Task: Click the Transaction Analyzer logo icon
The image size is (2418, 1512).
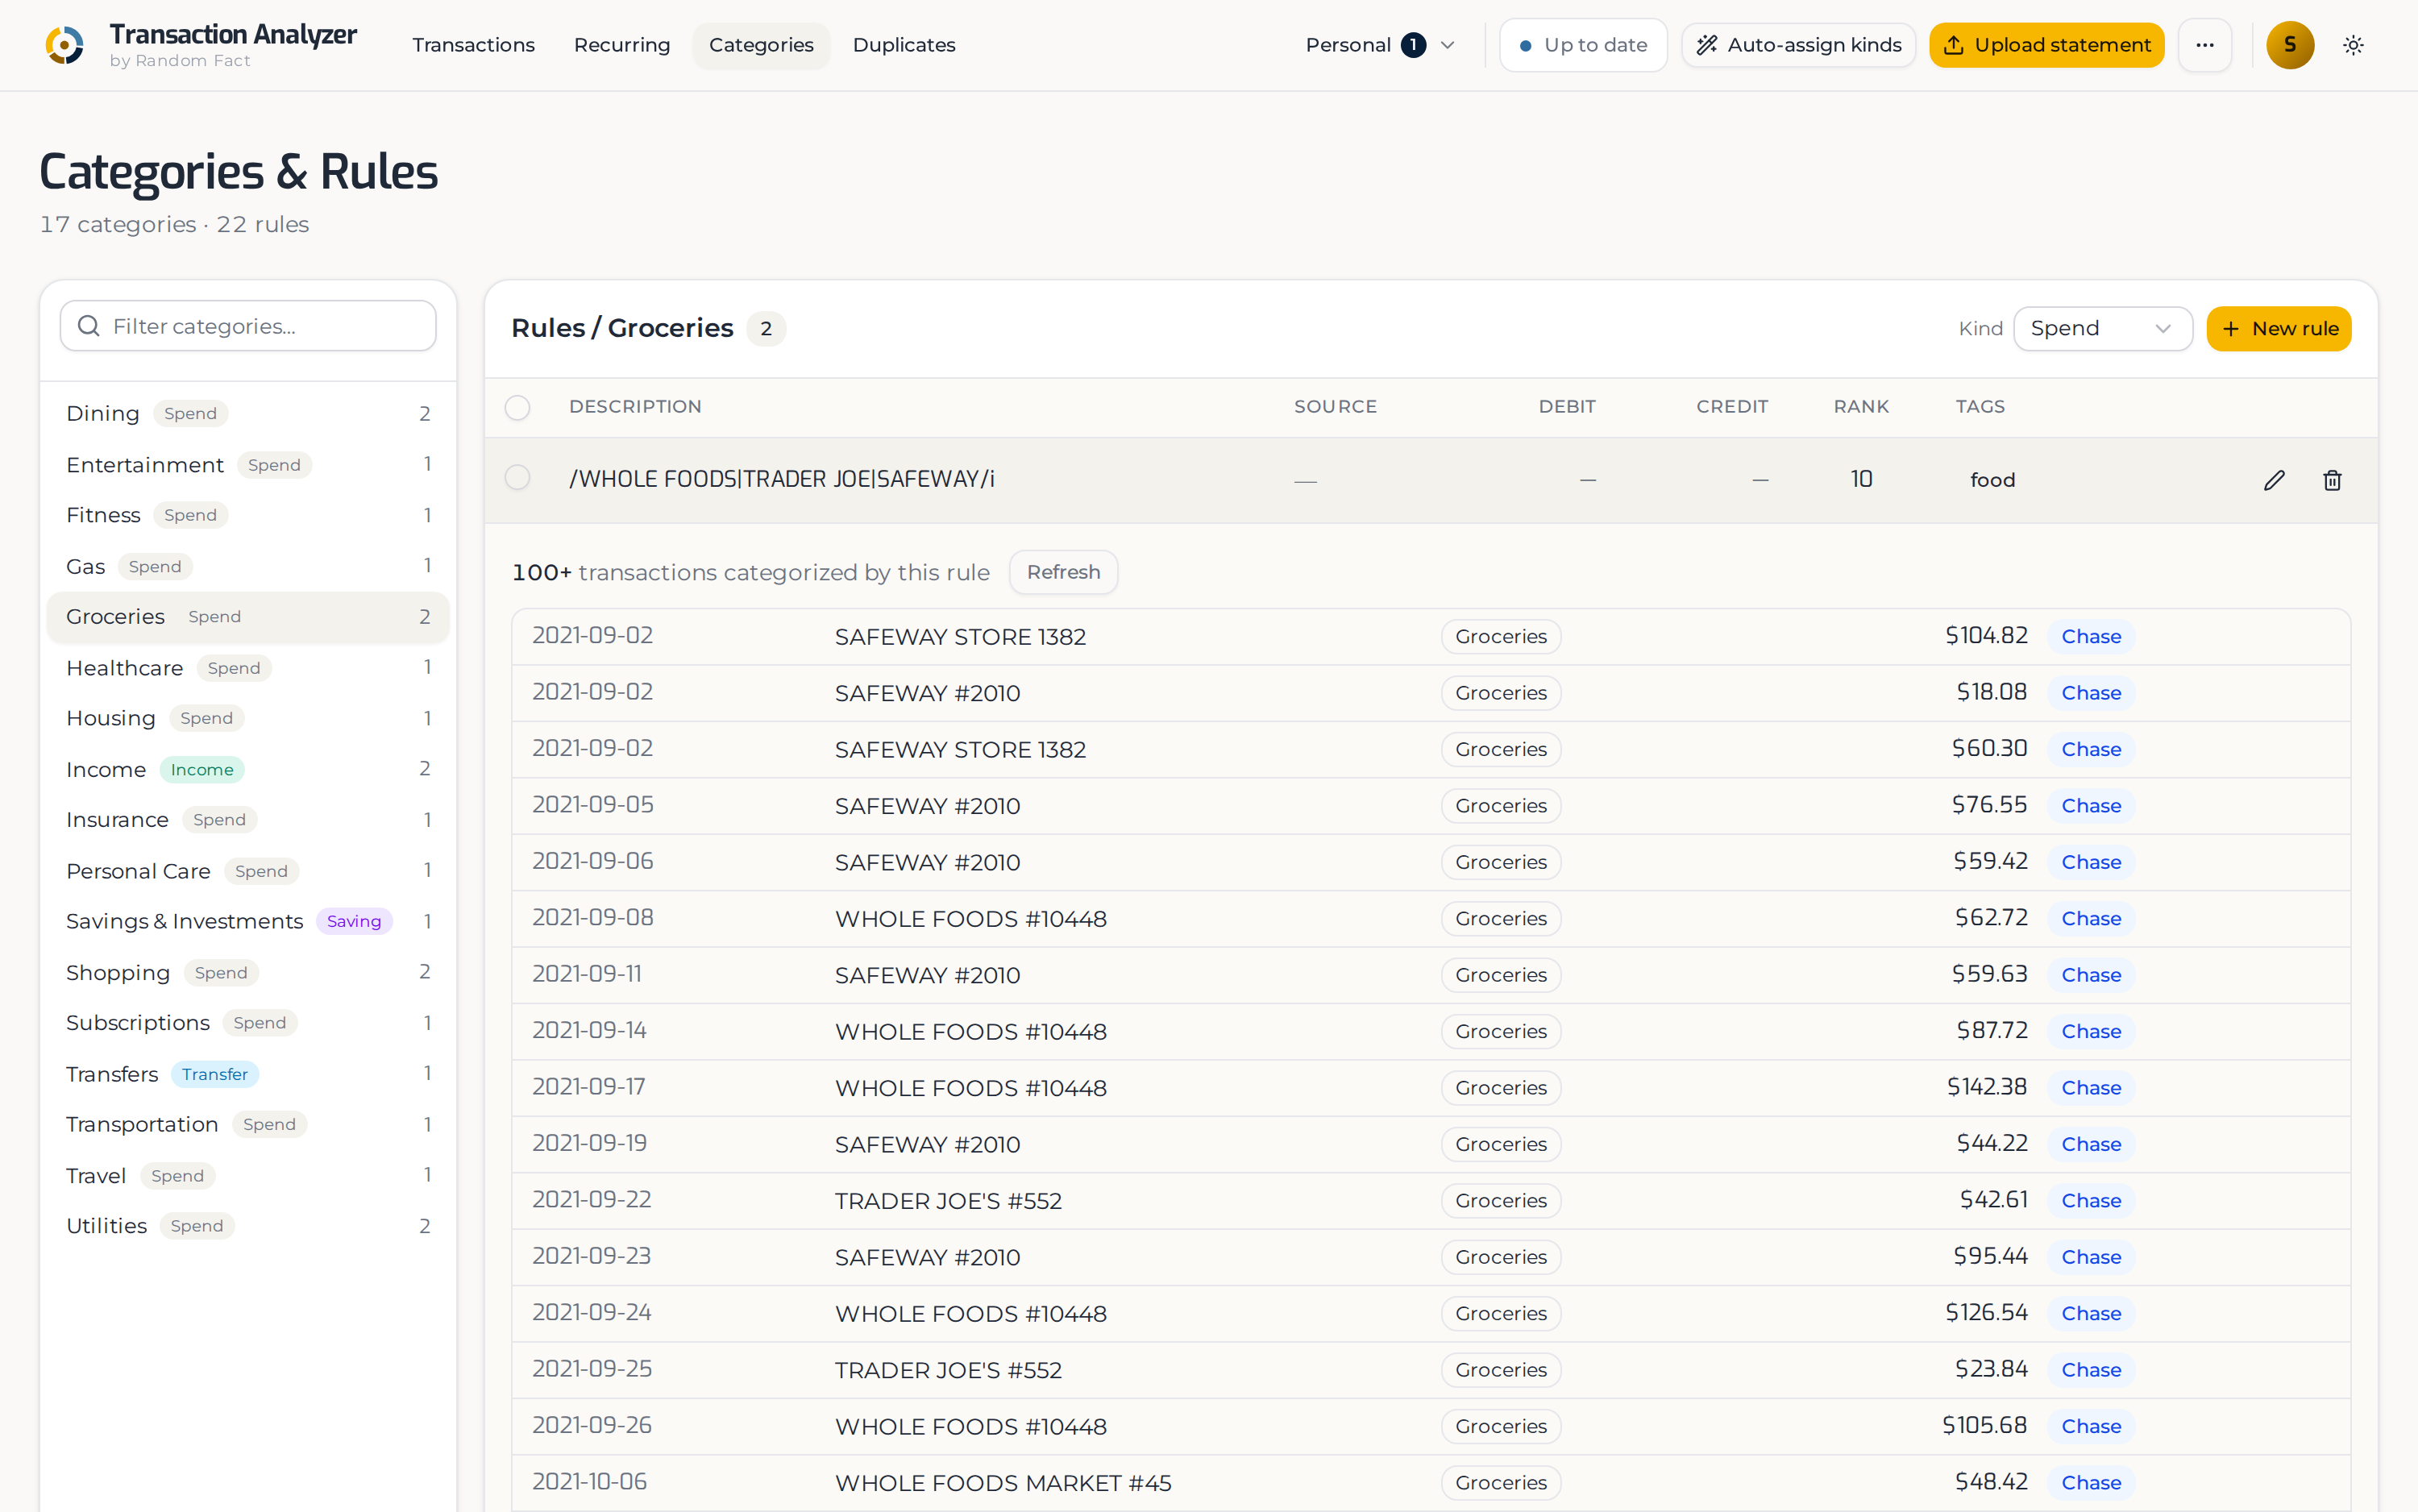Action: click(x=65, y=45)
